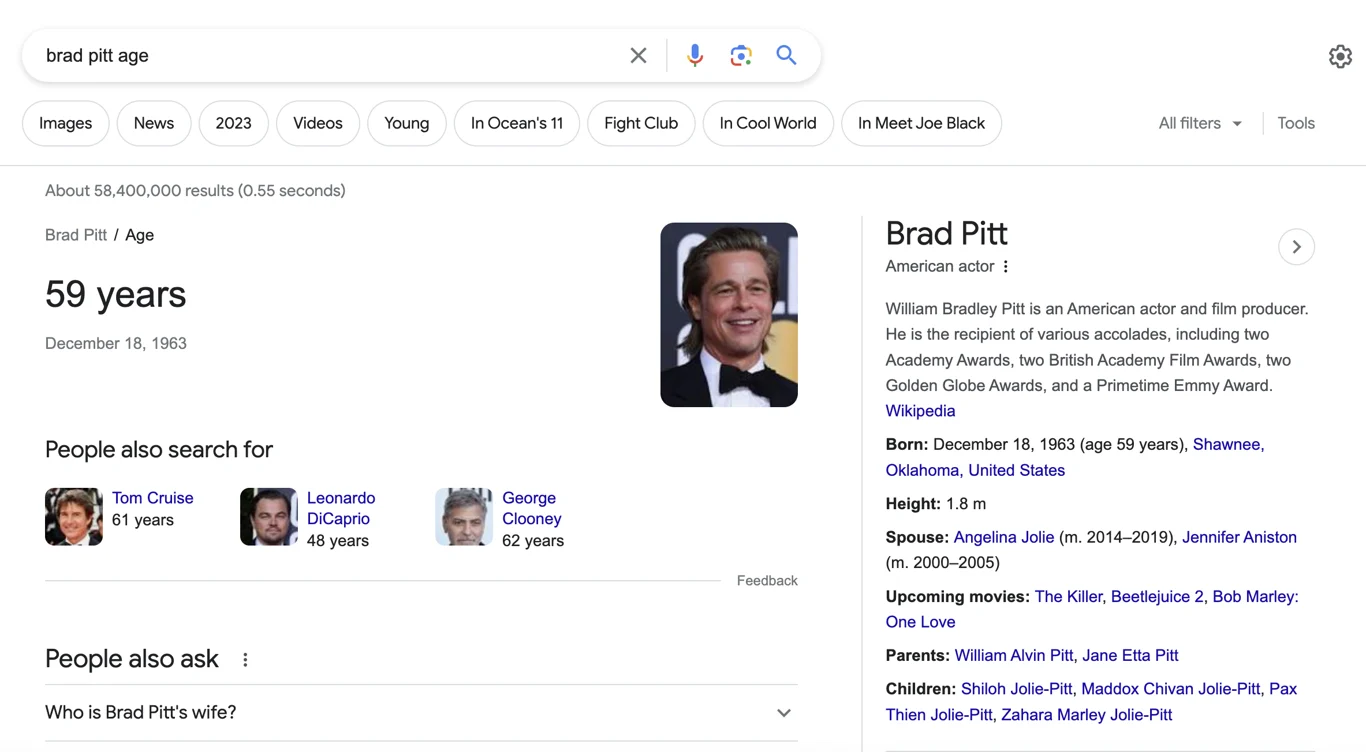1366x752 pixels.
Task: Apply the Fight Club filter chip
Action: click(640, 123)
